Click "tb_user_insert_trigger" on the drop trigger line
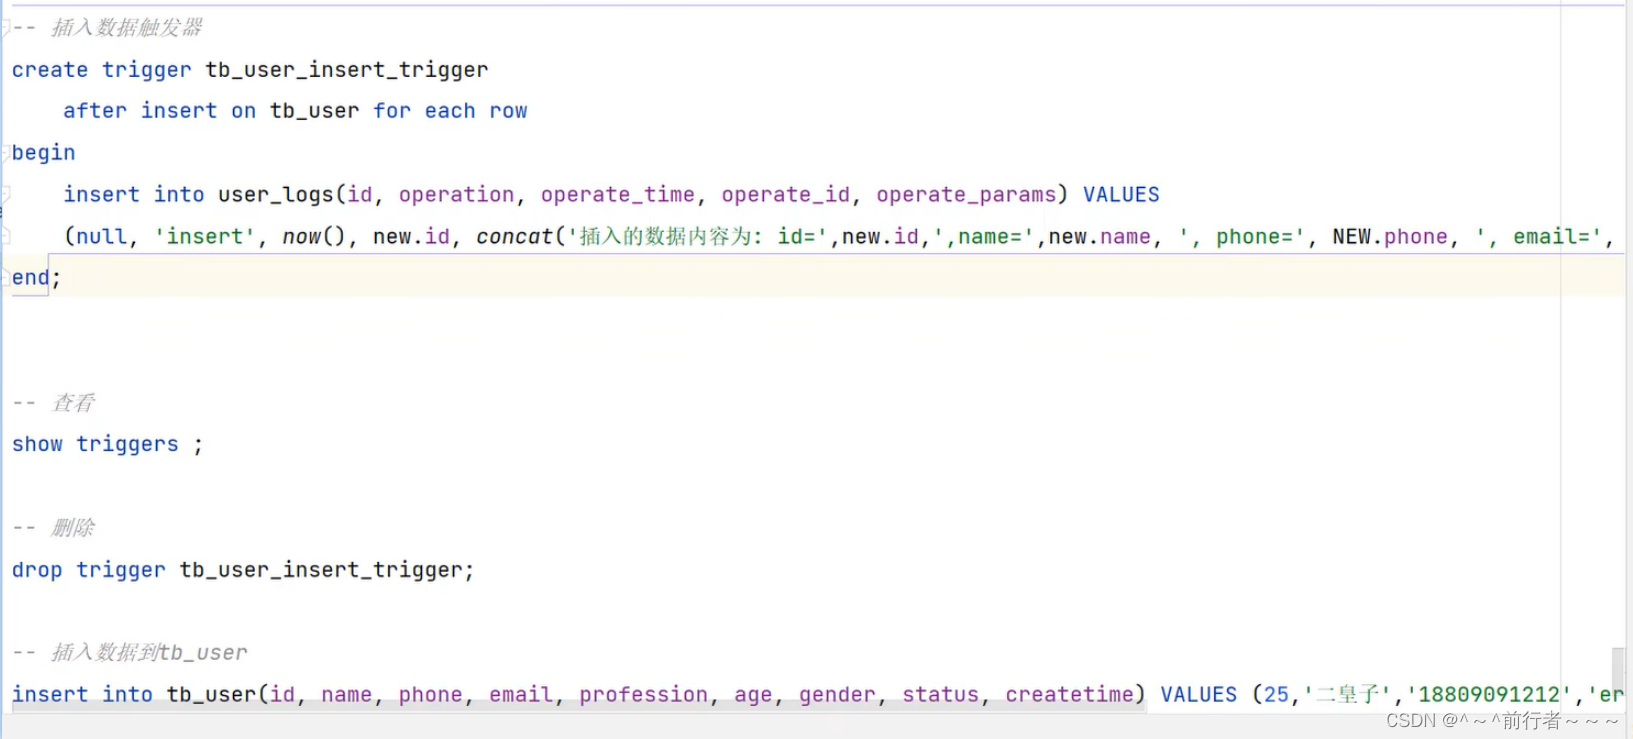 (x=321, y=570)
